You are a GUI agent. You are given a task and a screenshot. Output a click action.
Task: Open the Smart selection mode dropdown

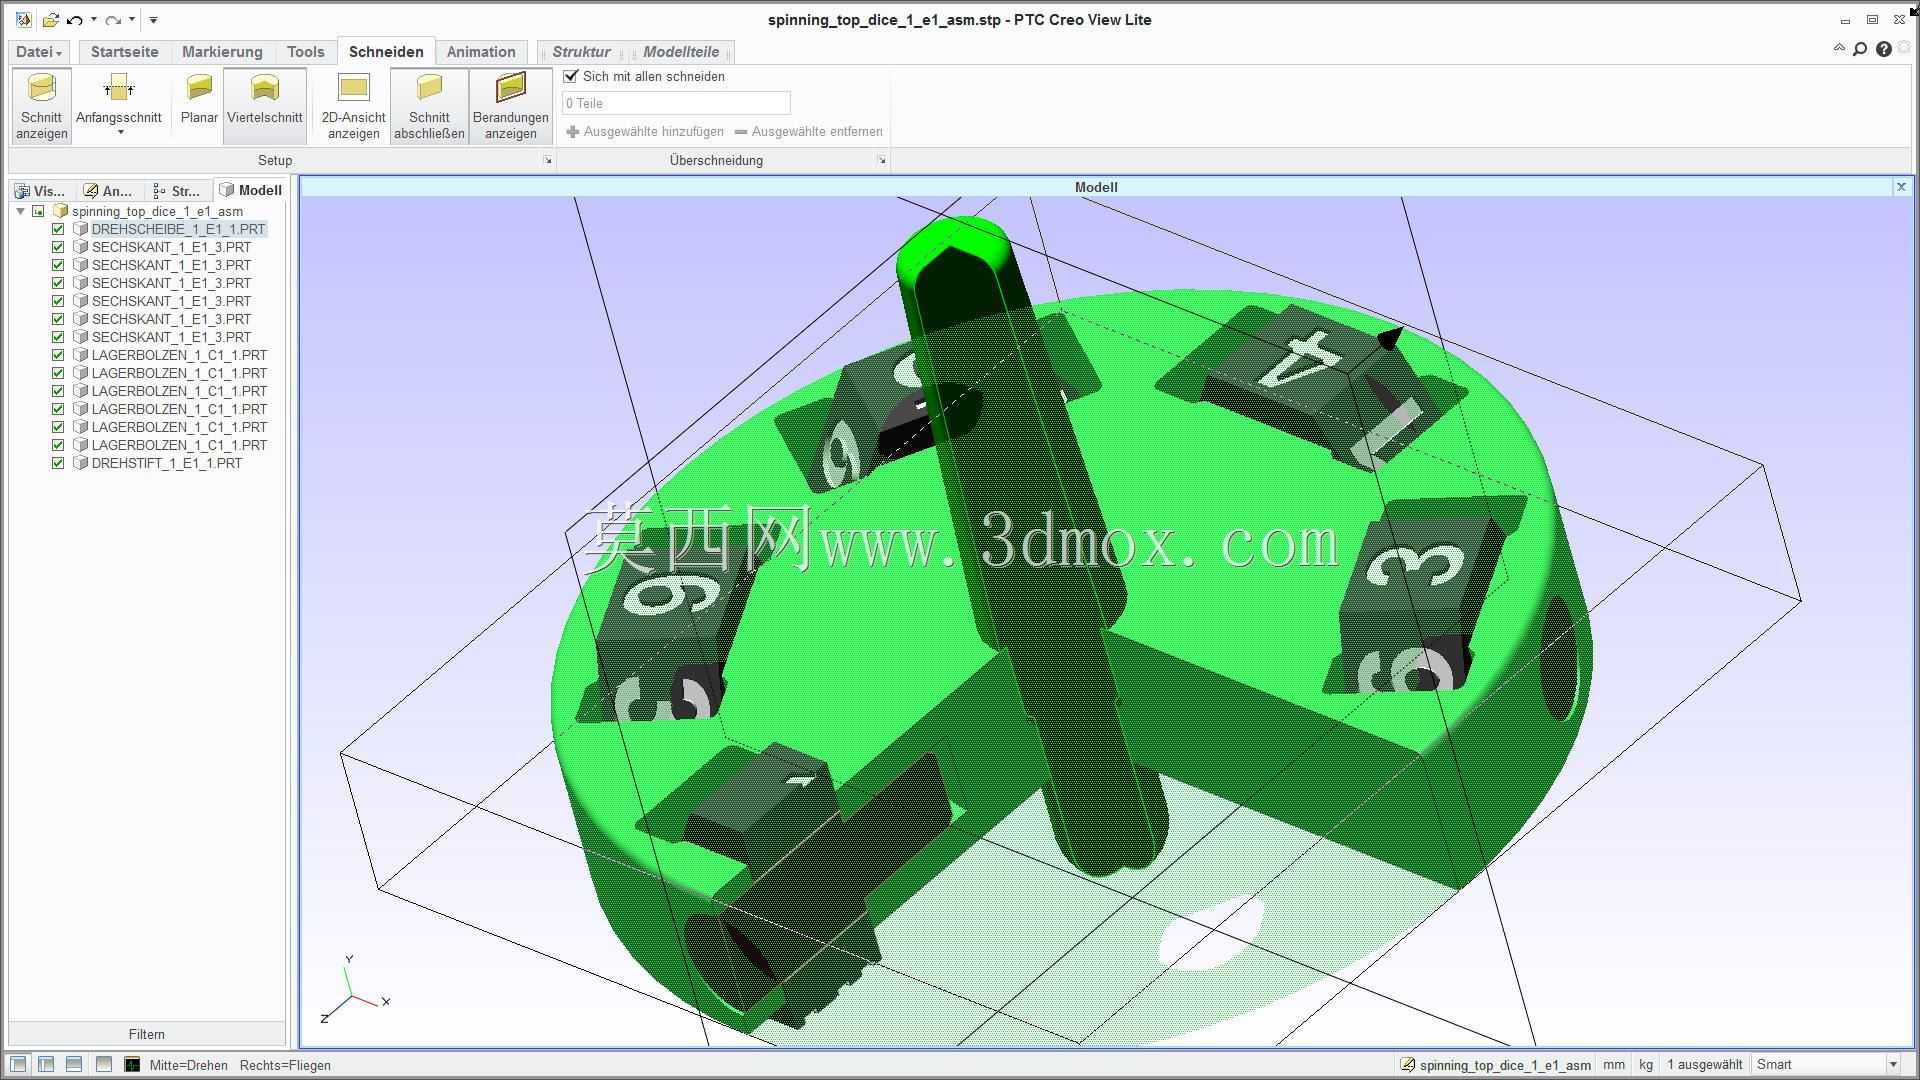click(1892, 1065)
